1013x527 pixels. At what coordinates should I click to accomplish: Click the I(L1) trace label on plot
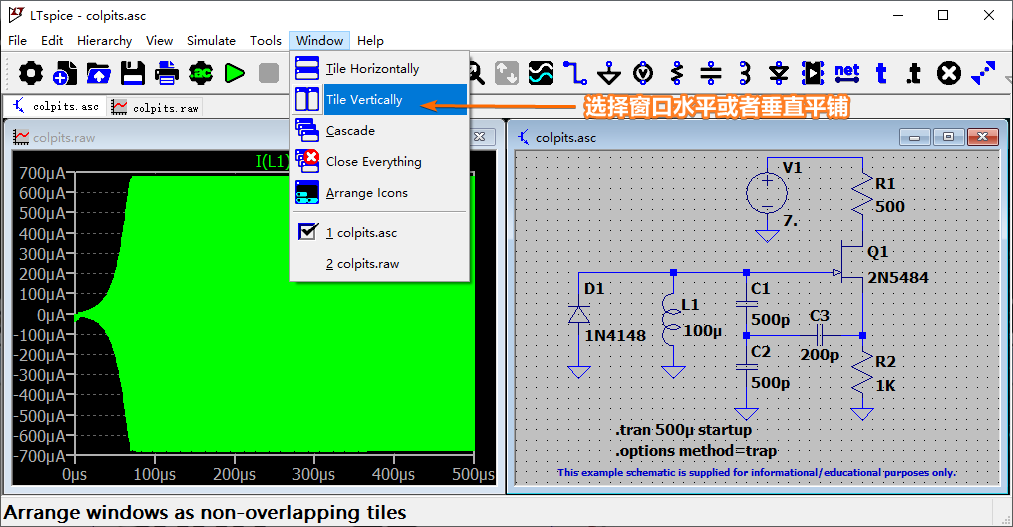(272, 161)
